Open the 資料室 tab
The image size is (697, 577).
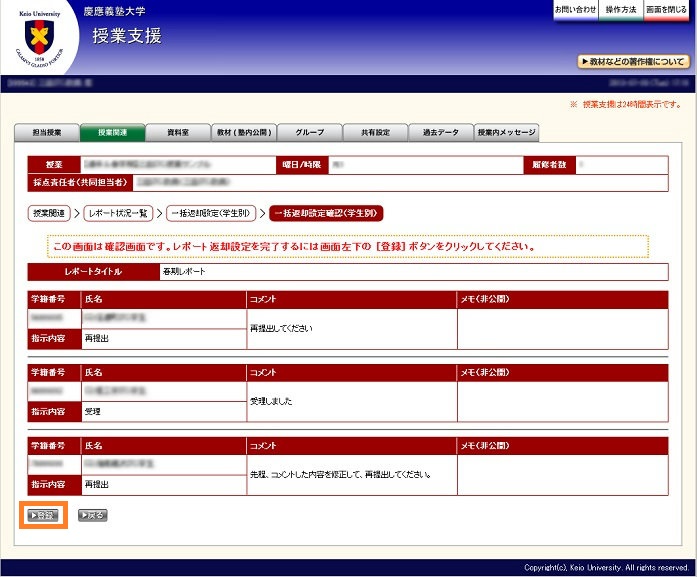click(178, 133)
